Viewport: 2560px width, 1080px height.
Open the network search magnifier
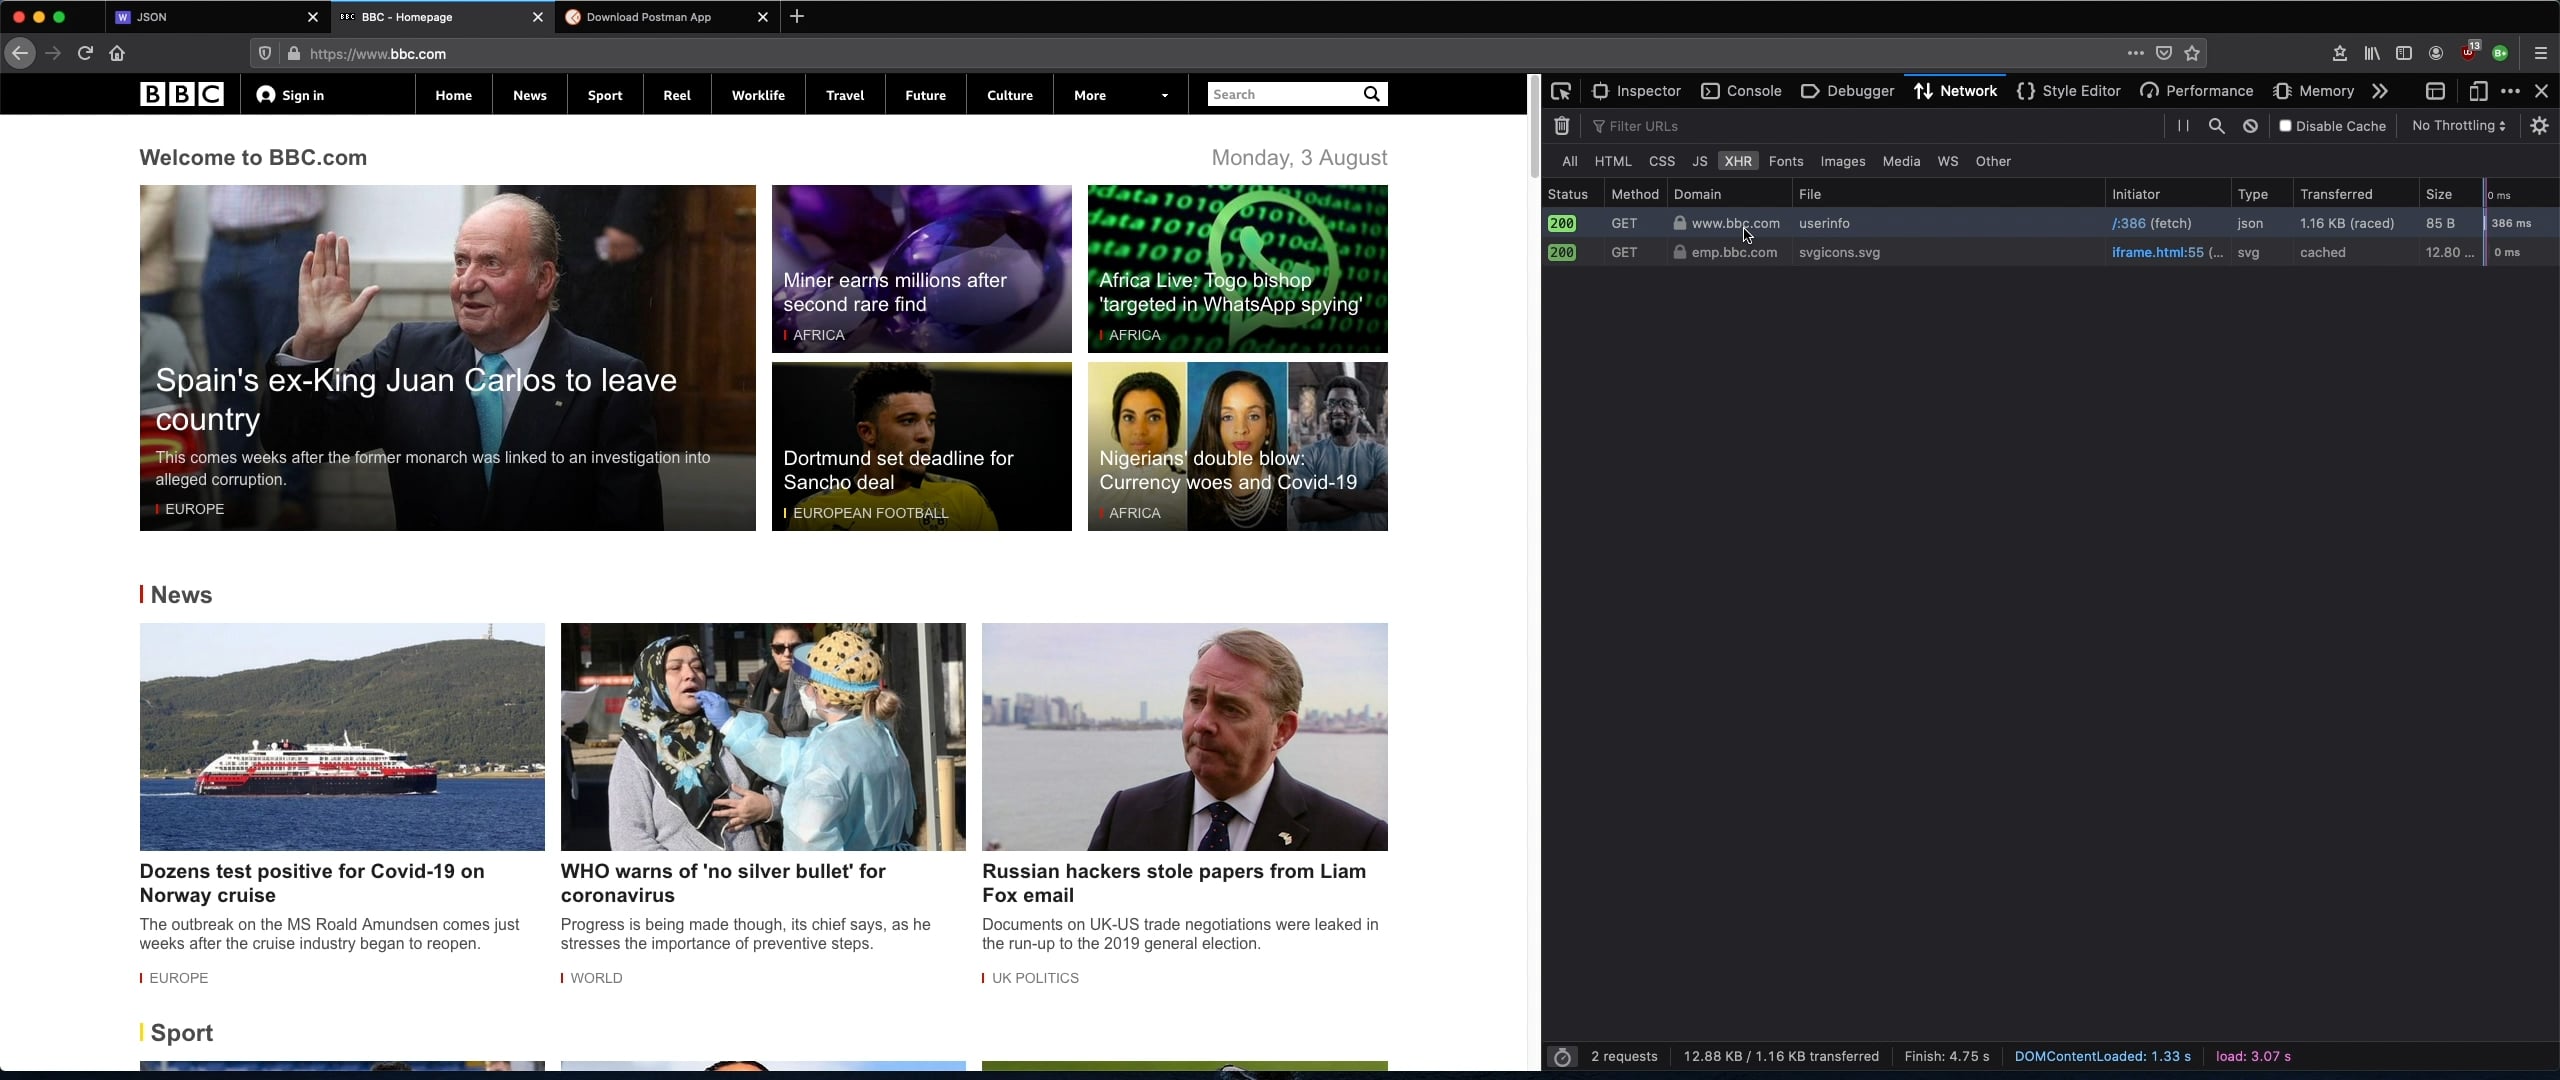pyautogui.click(x=2216, y=126)
